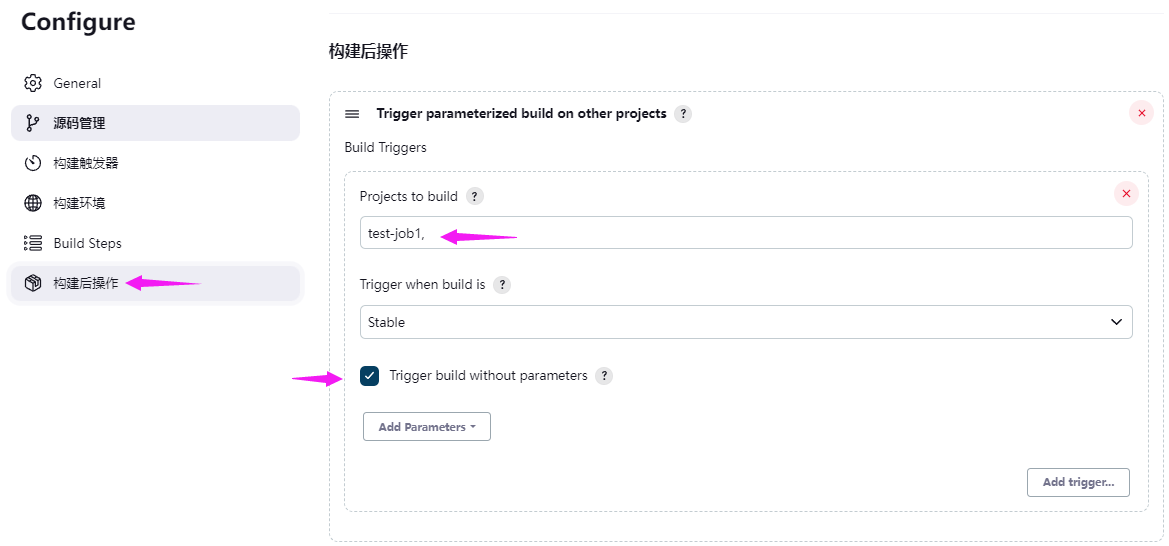
Task: Open the Trigger when build is dropdown
Action: click(746, 322)
